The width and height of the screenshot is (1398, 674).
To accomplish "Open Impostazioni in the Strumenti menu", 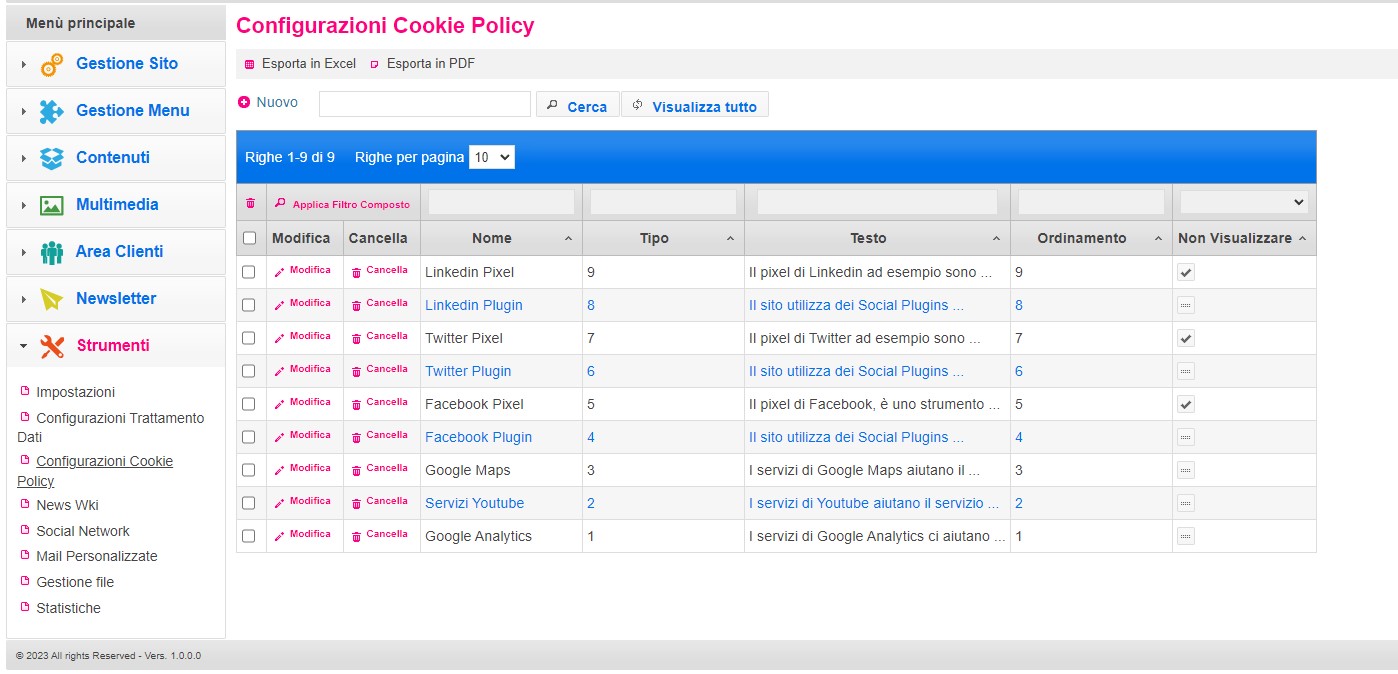I will [x=75, y=392].
